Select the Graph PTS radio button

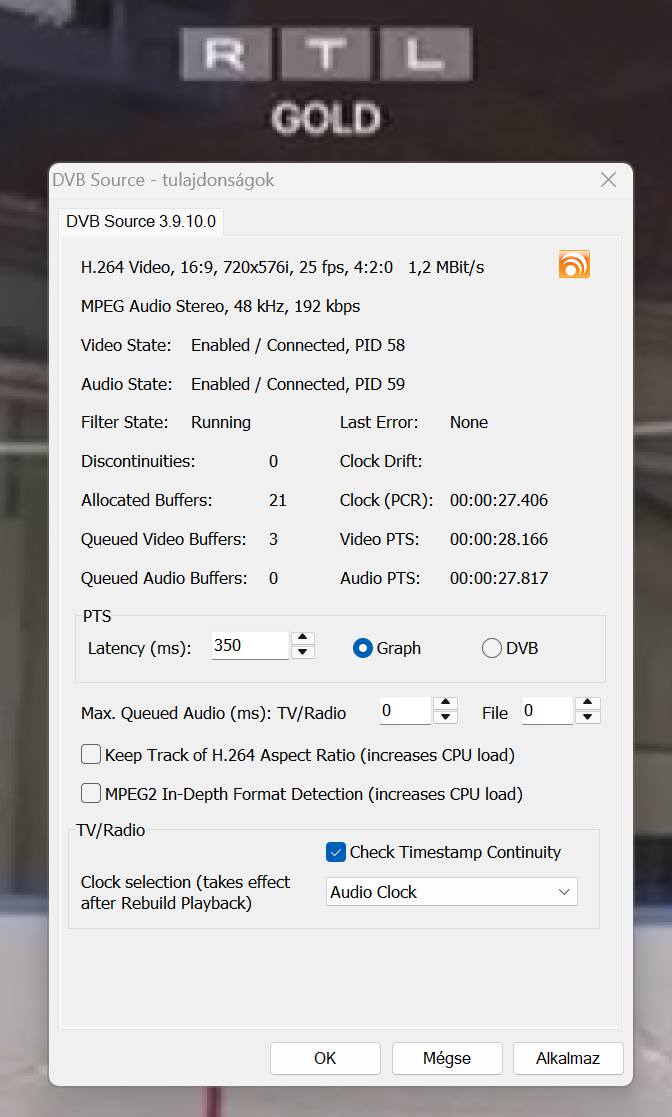[363, 648]
